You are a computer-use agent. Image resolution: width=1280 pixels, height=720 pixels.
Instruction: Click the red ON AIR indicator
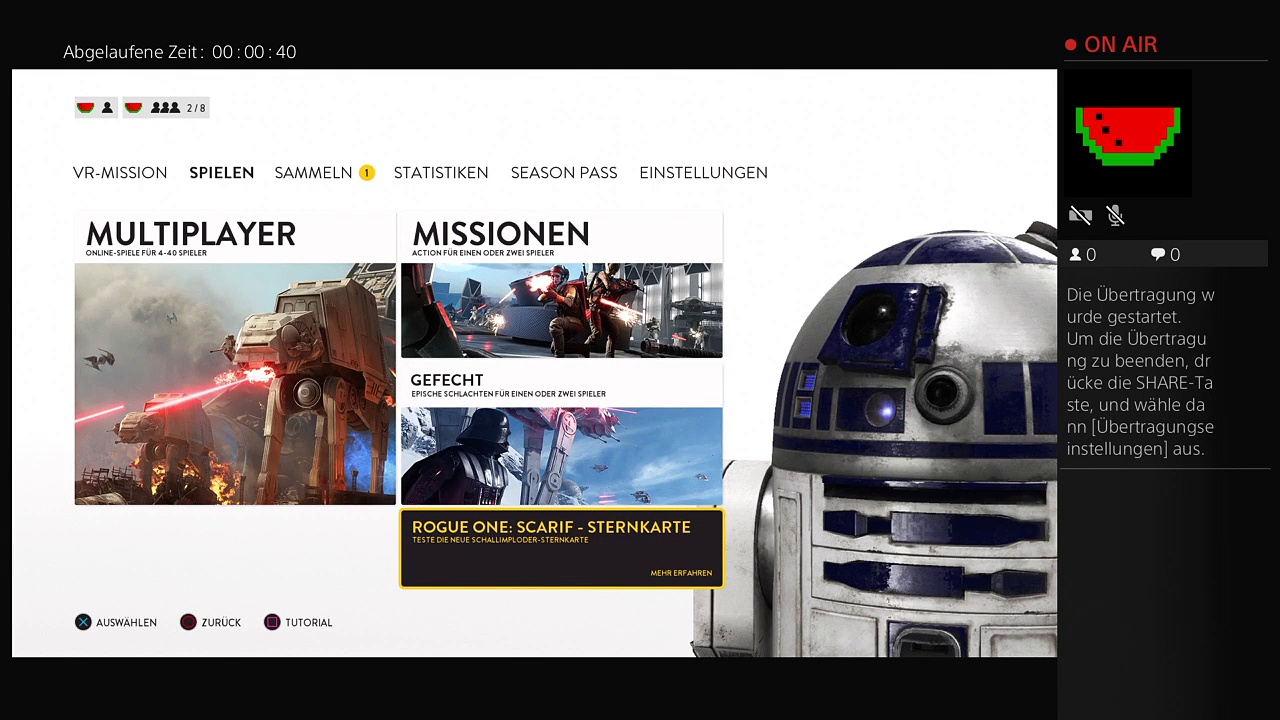[x=1111, y=45]
